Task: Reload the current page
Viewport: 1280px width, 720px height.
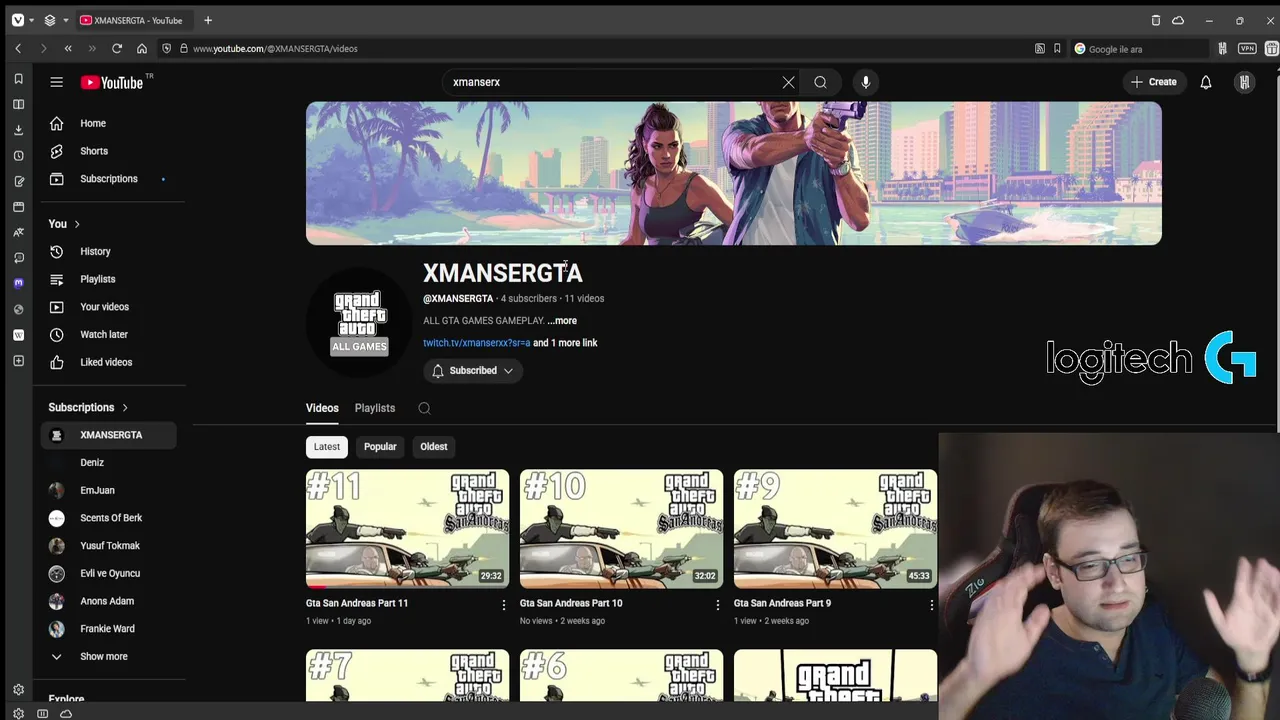Action: (x=117, y=48)
